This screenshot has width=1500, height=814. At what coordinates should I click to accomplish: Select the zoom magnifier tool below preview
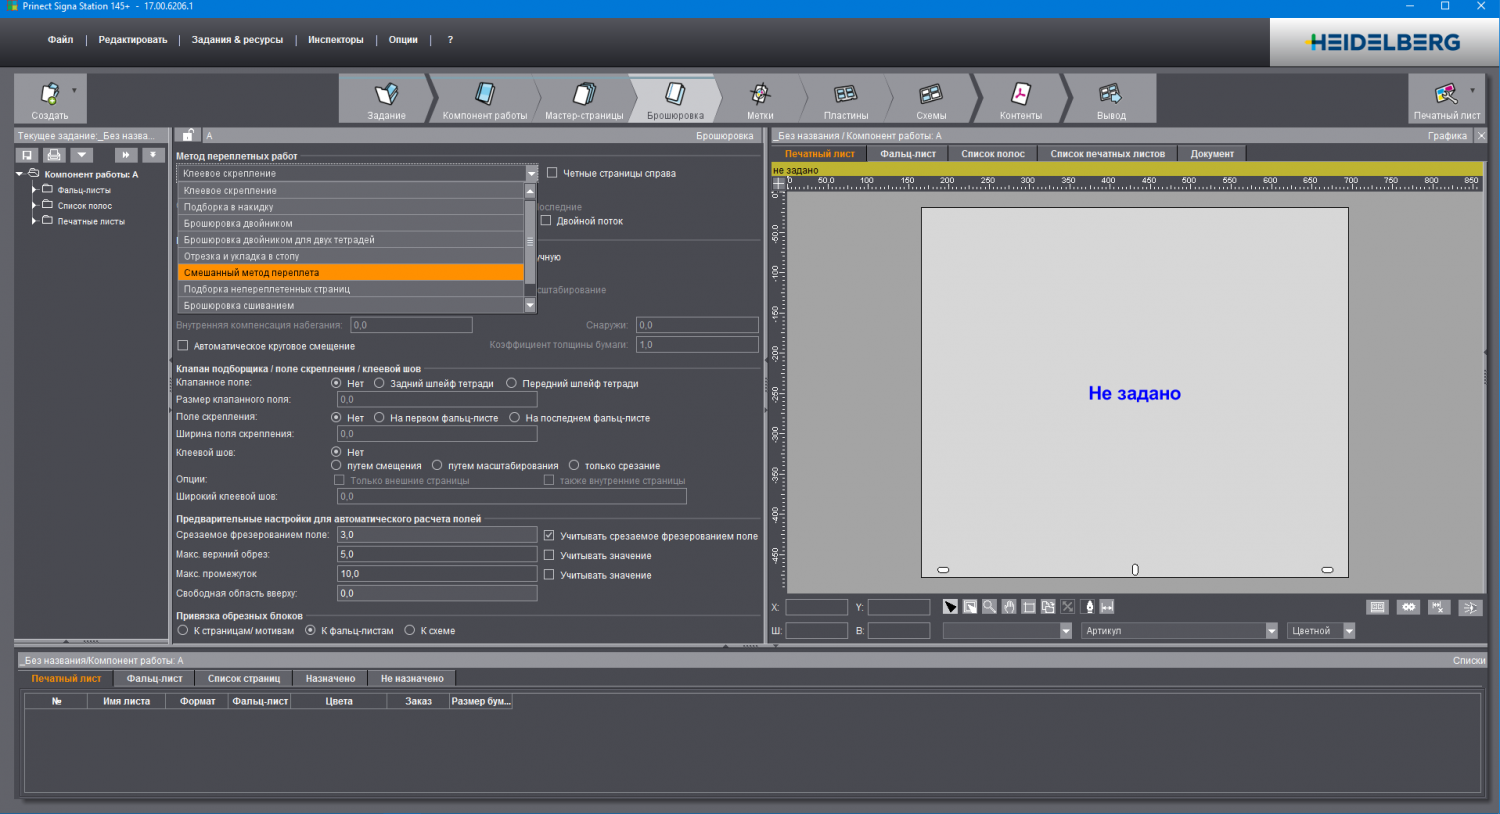(989, 607)
